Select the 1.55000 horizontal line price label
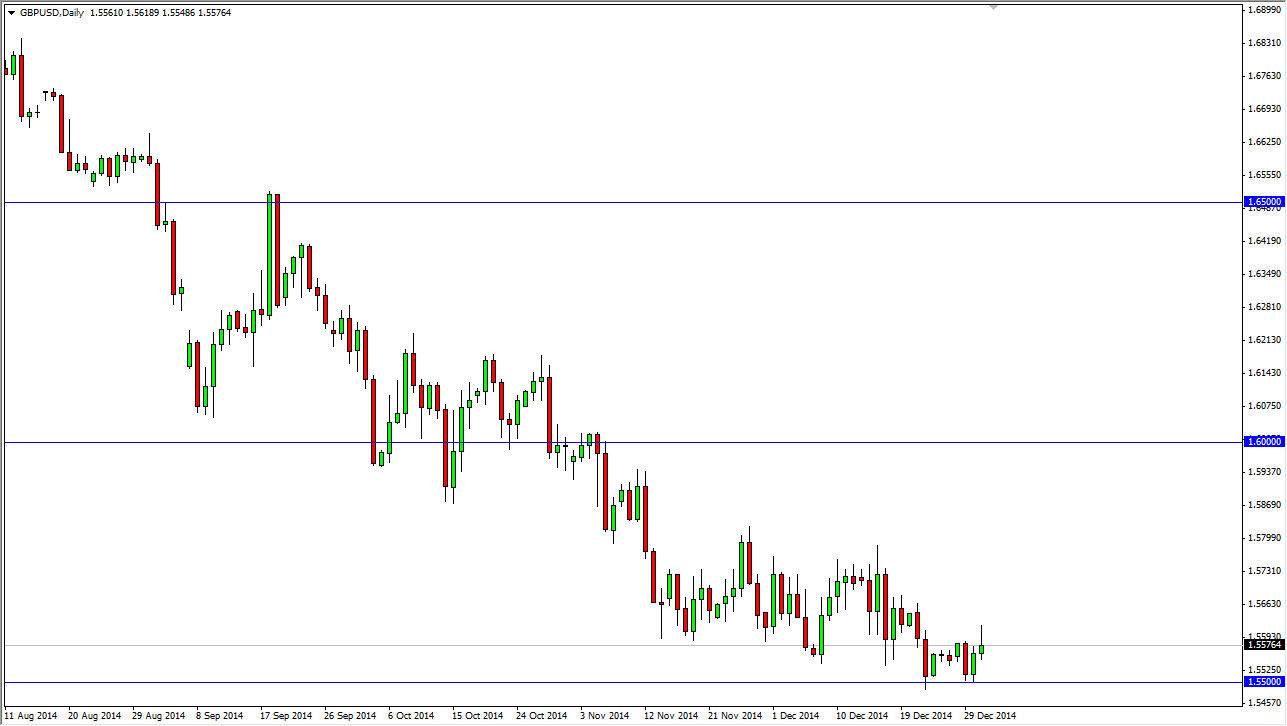The width and height of the screenshot is (1287, 726). (1265, 682)
